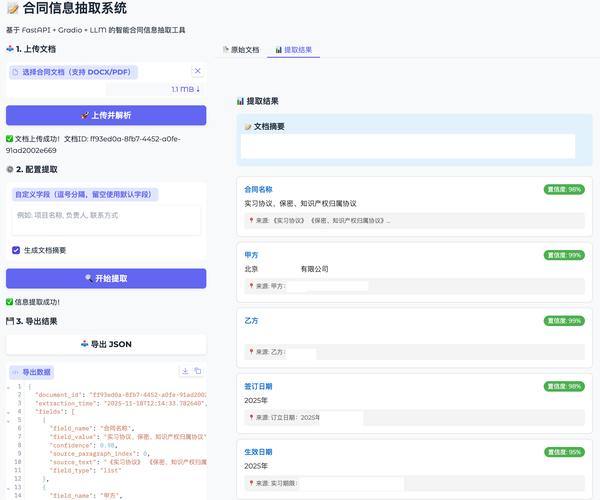Copy the exported JSON code via icon

(x=198, y=371)
